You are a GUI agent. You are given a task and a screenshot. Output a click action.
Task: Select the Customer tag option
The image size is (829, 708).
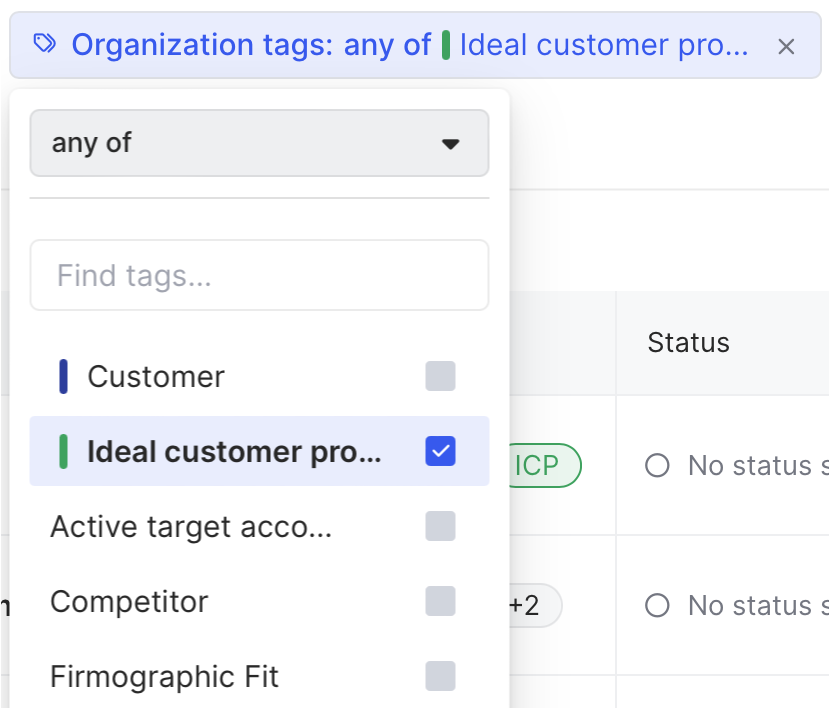pos(156,377)
